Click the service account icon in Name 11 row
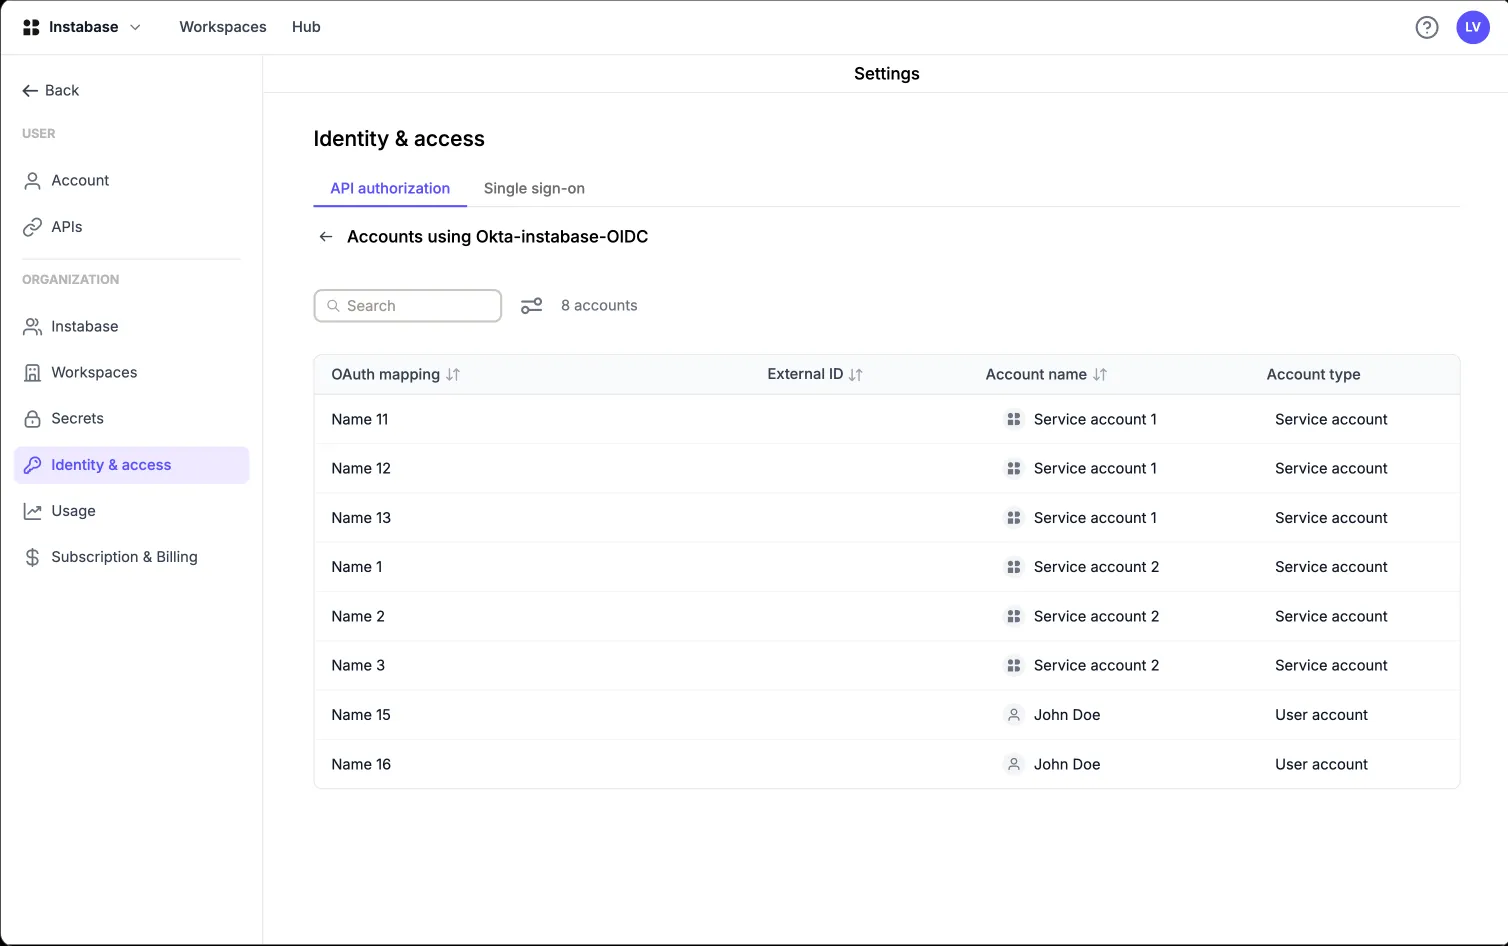 [1013, 419]
